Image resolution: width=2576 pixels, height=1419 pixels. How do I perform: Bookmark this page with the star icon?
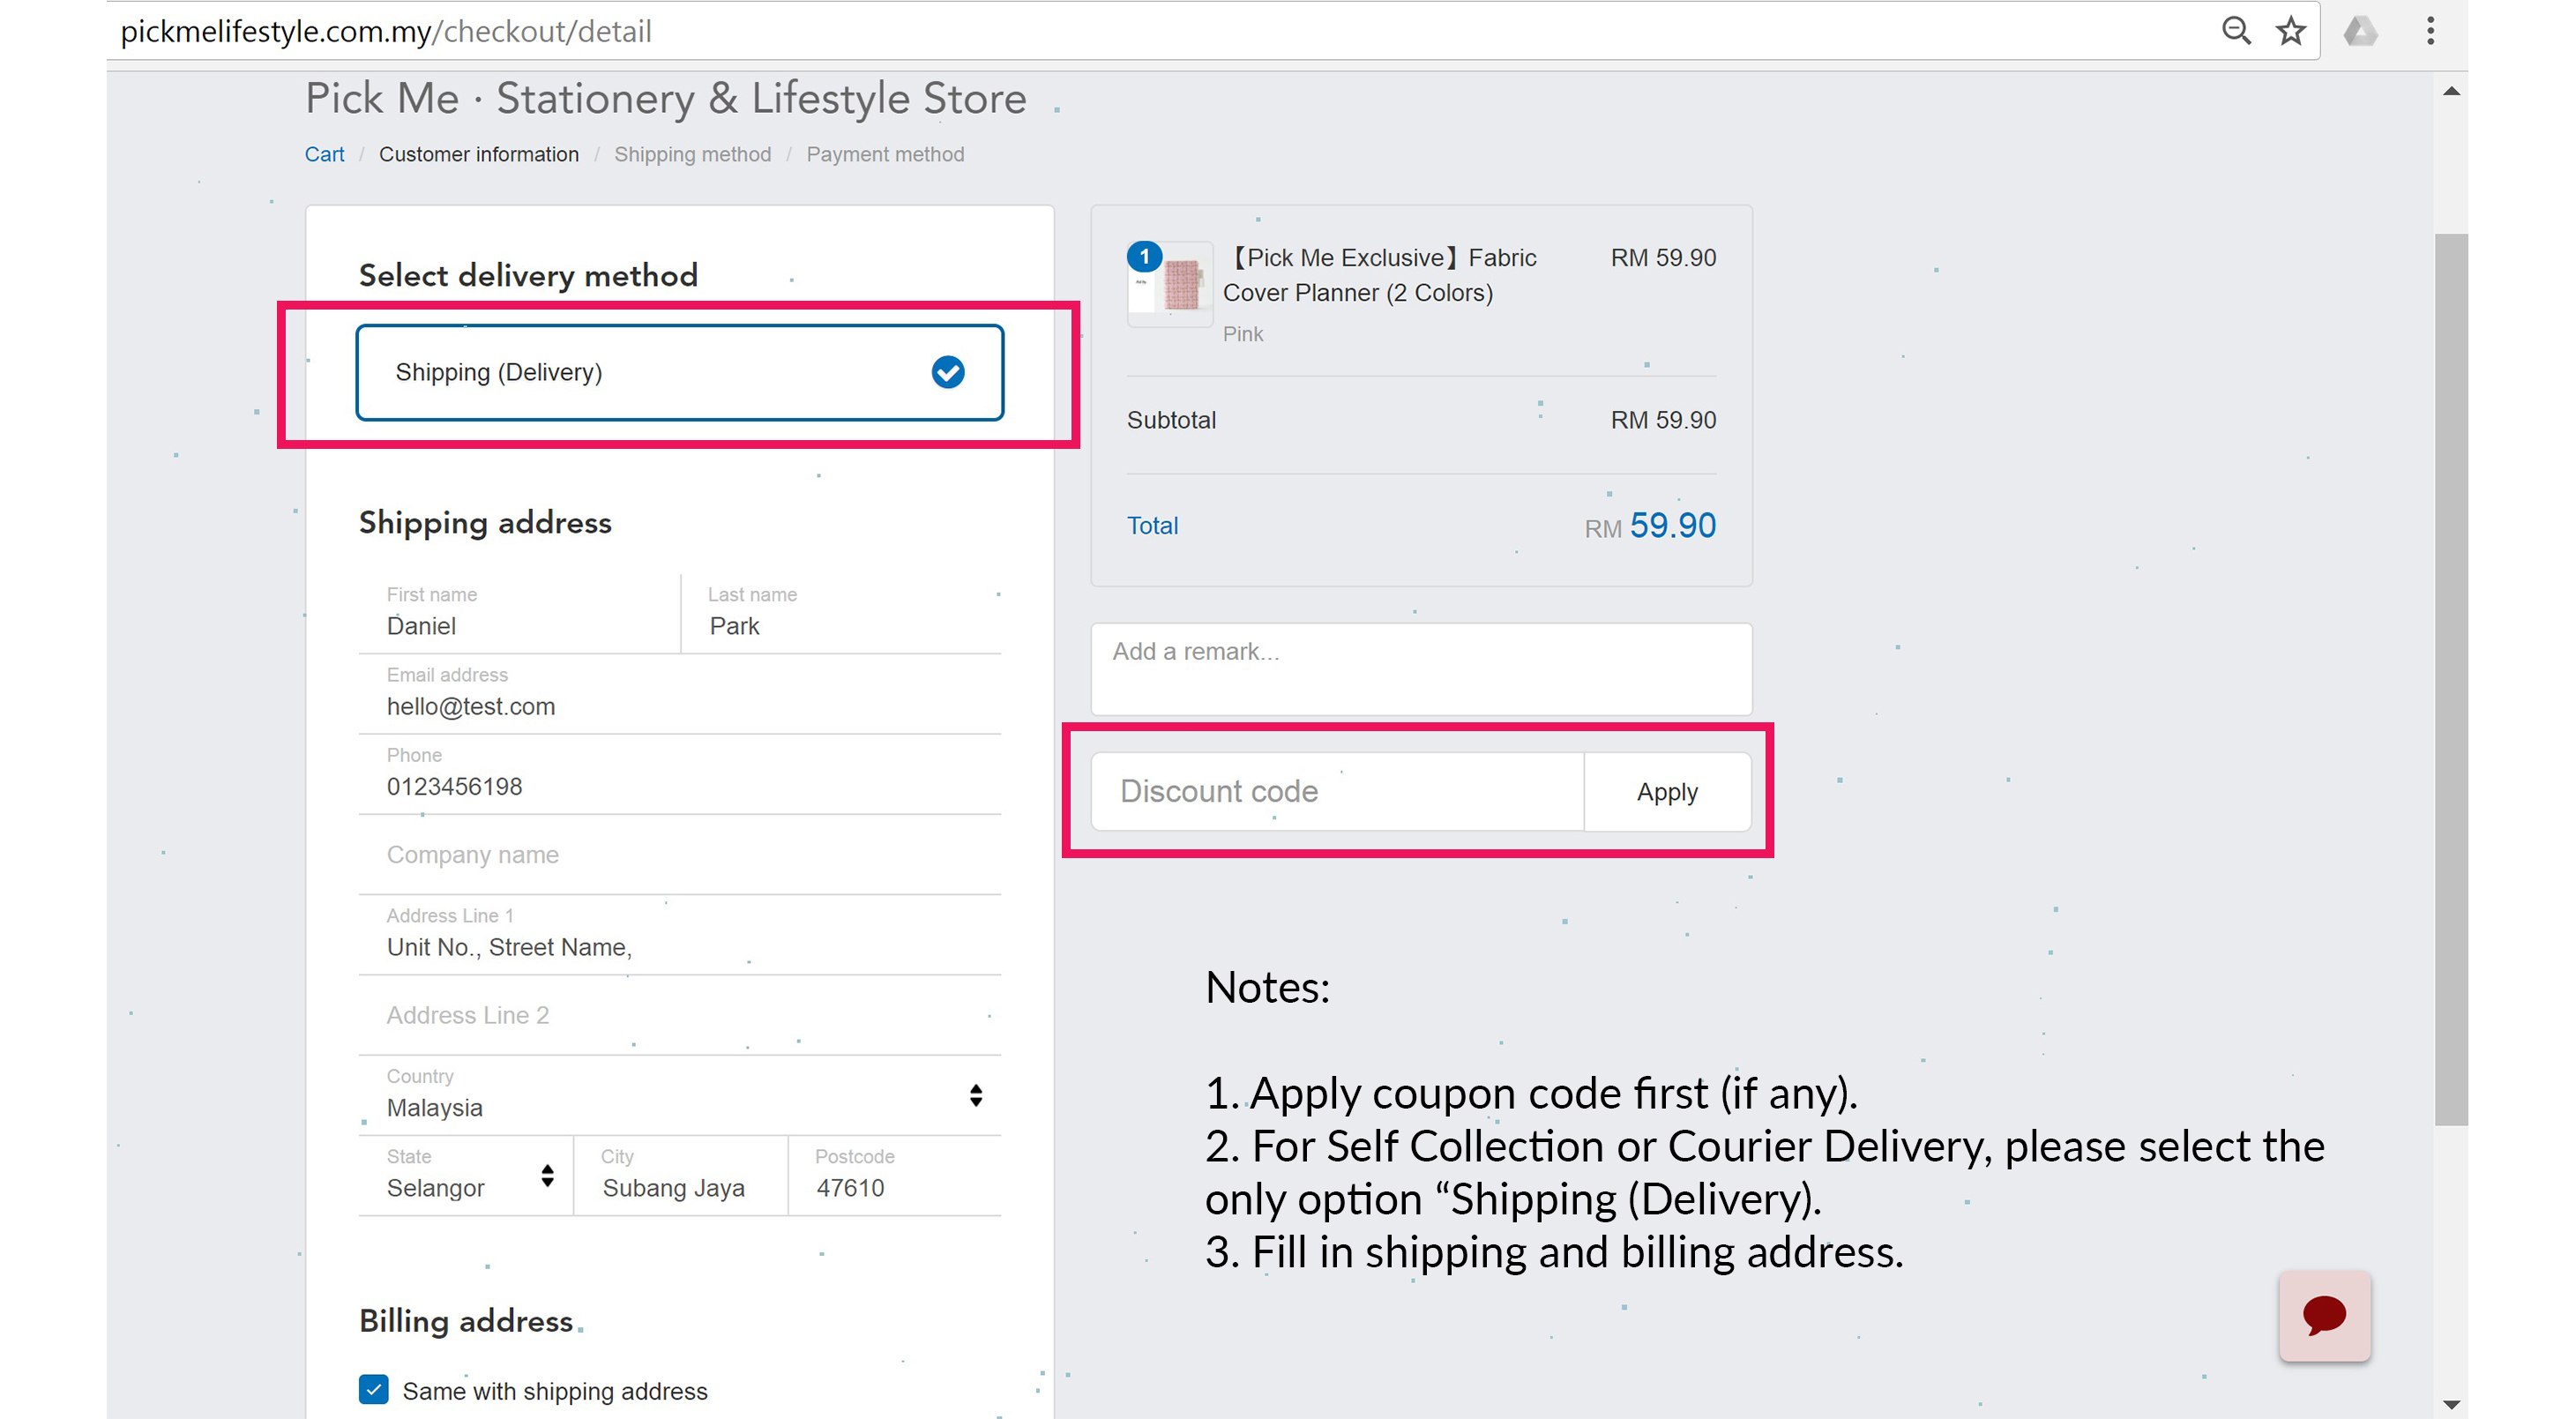[2291, 31]
